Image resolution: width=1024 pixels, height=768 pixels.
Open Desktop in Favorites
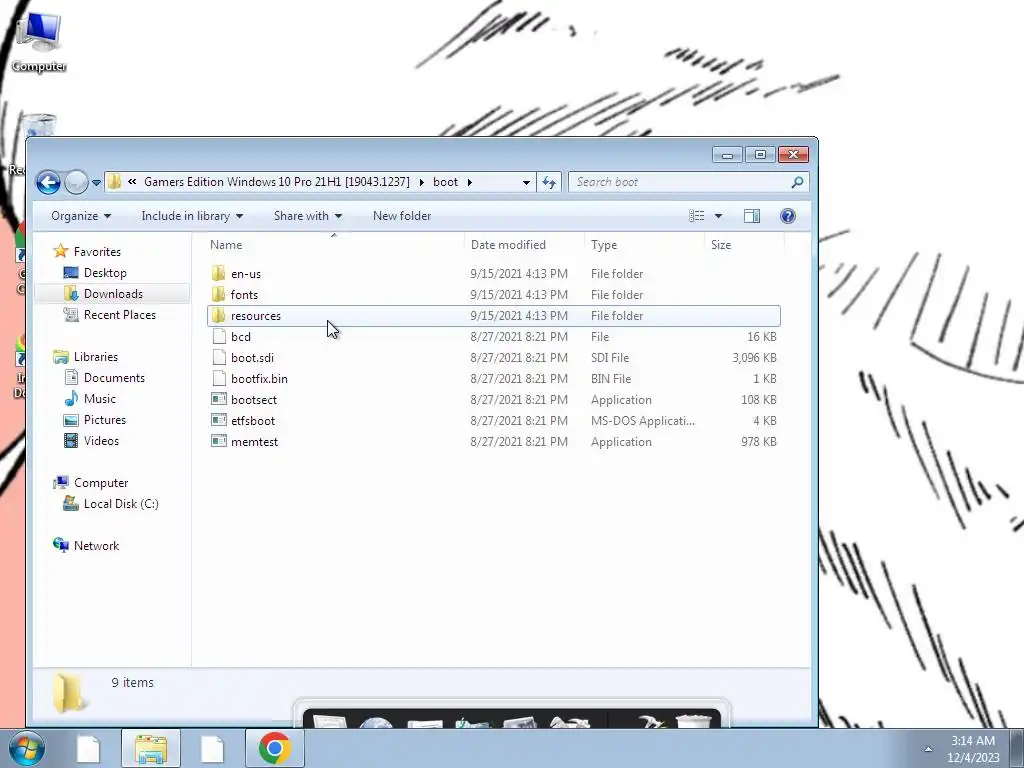click(95, 273)
